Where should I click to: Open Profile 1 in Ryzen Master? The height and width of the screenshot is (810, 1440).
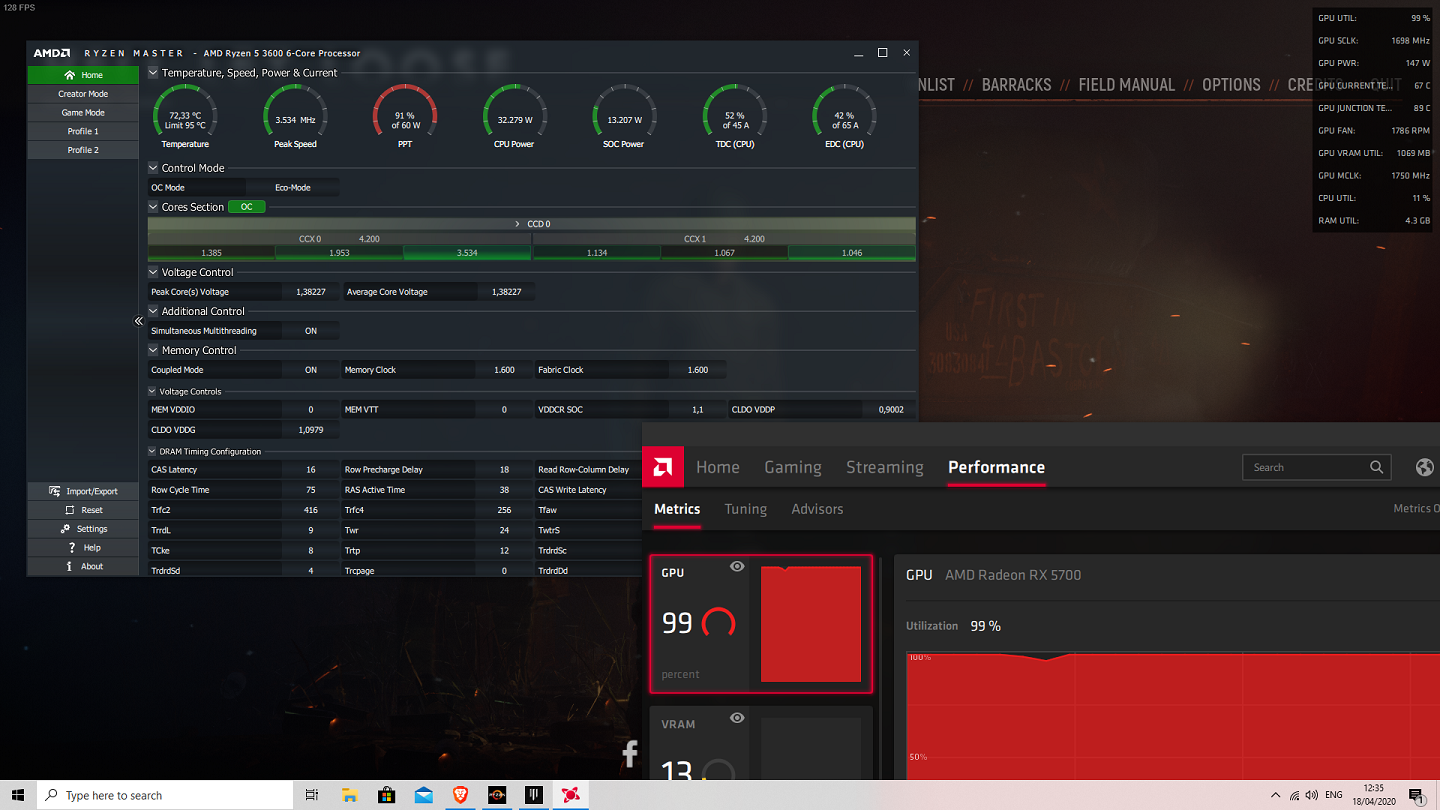click(x=83, y=131)
